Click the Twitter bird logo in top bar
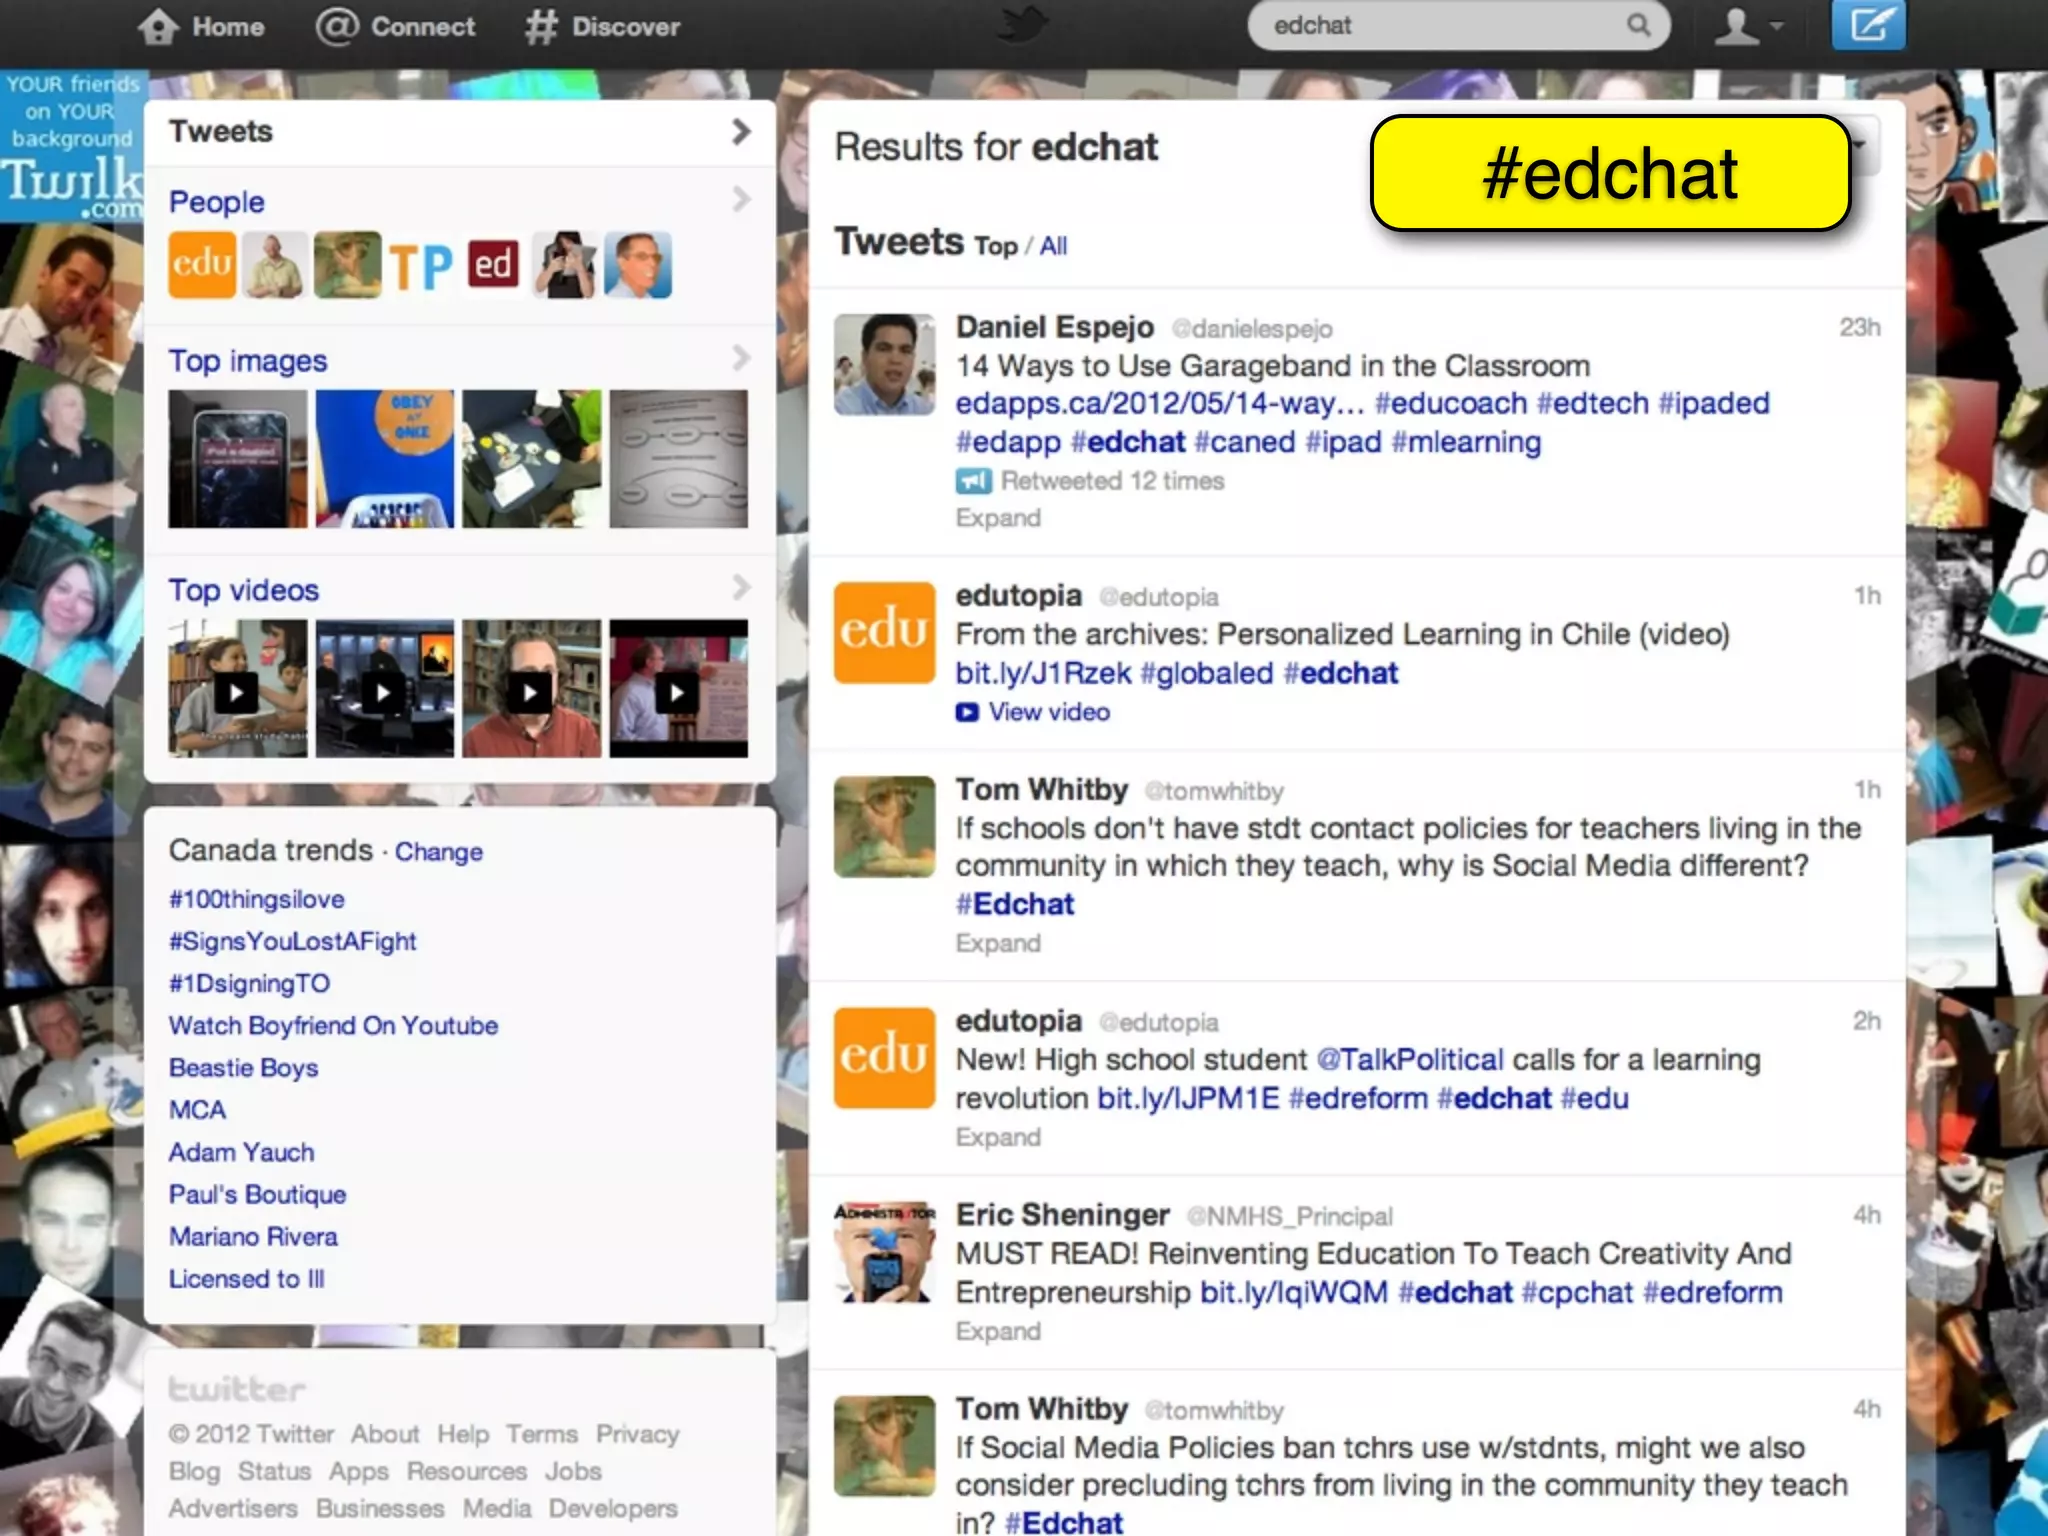This screenshot has height=1536, width=2048. coord(1023,25)
